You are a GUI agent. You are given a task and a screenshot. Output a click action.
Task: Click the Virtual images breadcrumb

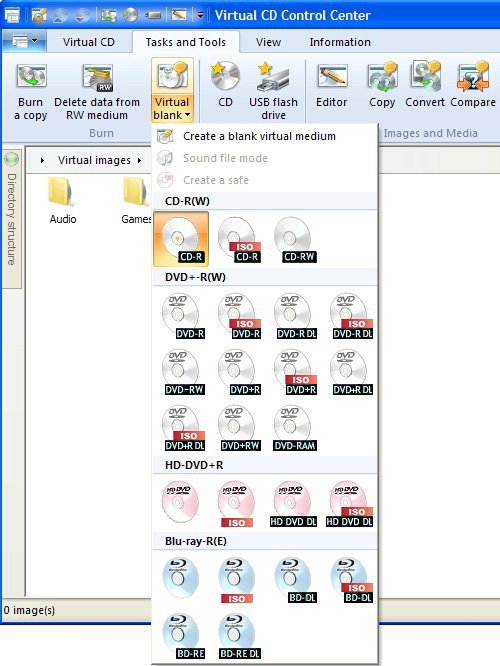click(94, 160)
